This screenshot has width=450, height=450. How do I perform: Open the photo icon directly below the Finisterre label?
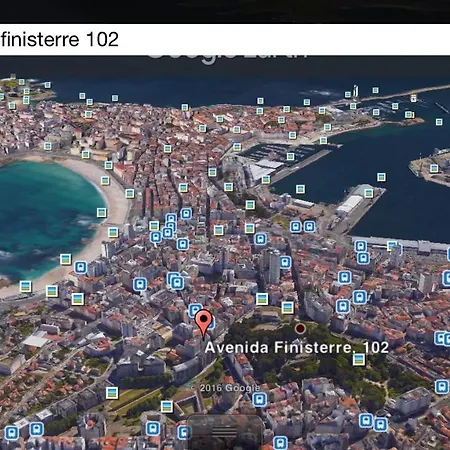click(x=359, y=359)
